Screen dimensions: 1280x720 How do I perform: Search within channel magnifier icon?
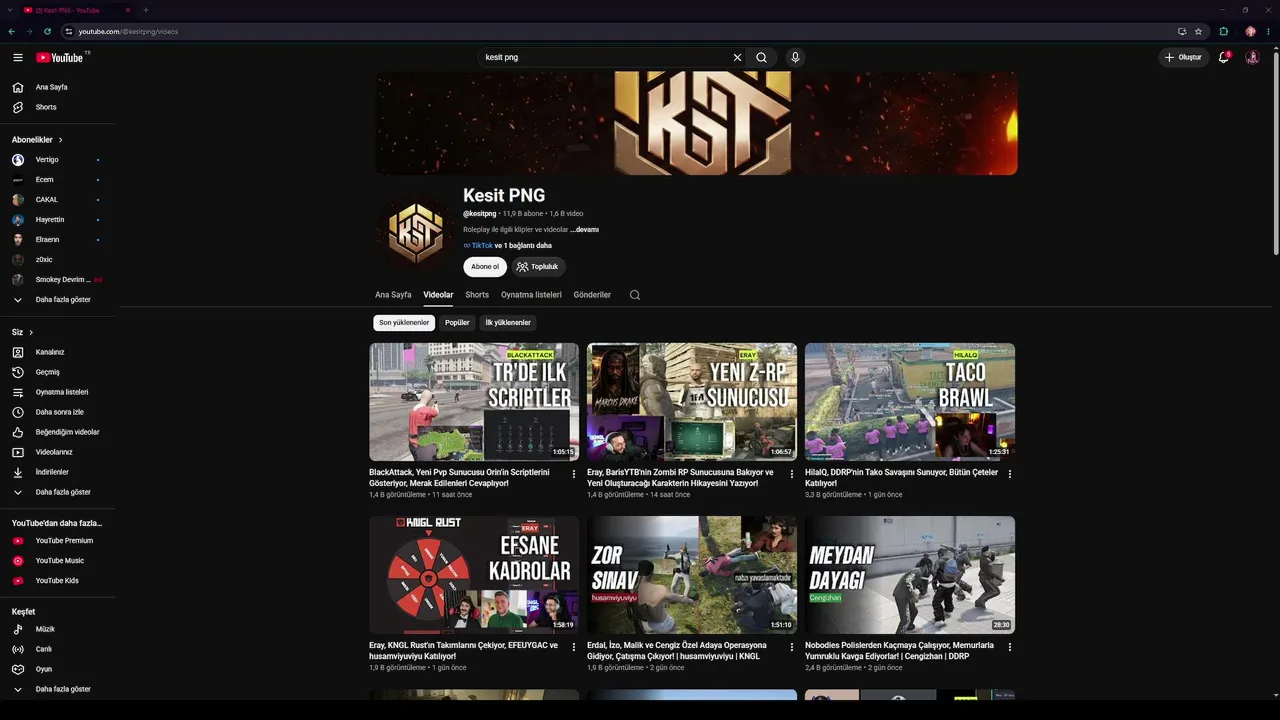tap(635, 295)
